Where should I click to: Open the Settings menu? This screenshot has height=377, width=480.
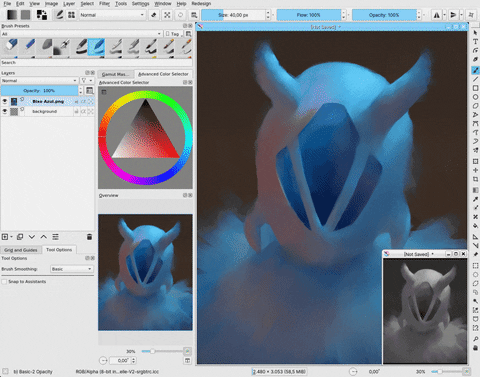(x=140, y=4)
